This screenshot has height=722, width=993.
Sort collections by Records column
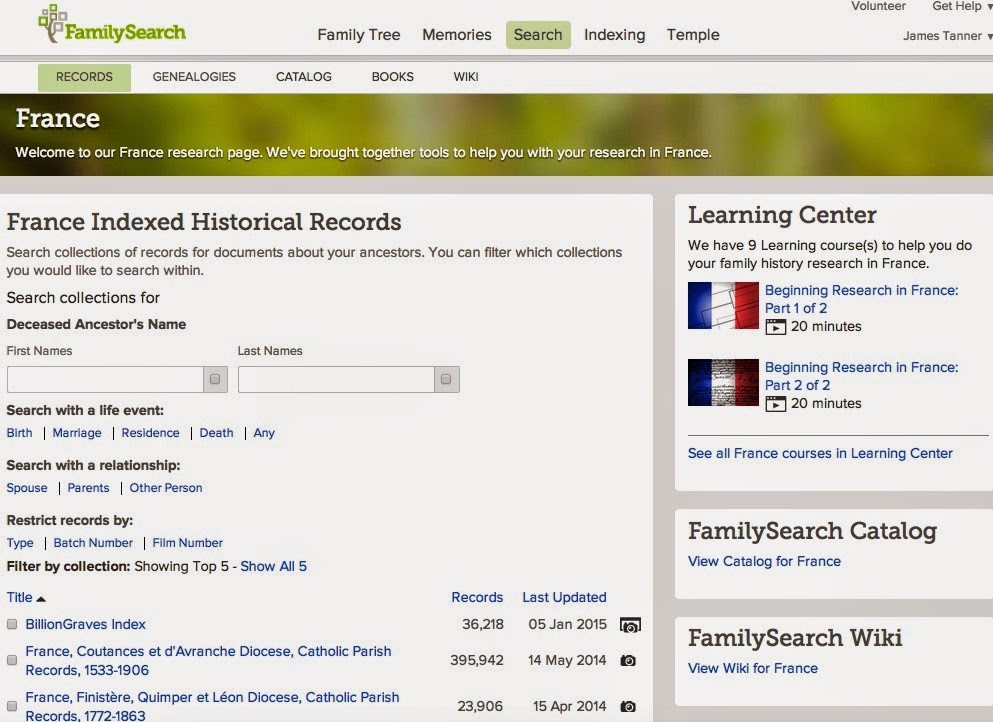(477, 598)
